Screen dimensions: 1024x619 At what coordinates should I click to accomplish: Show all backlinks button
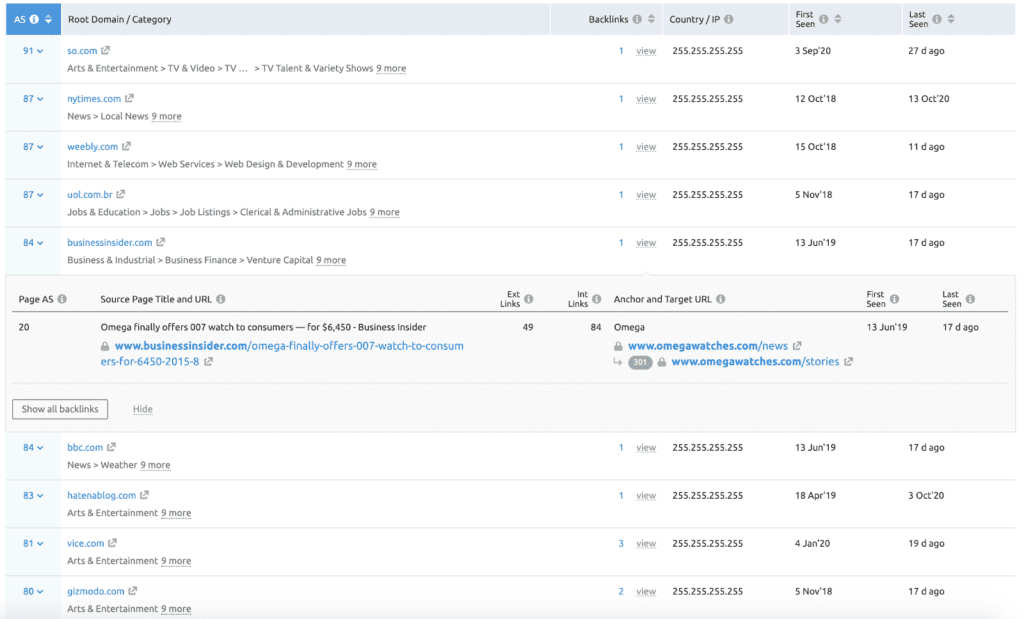60,409
